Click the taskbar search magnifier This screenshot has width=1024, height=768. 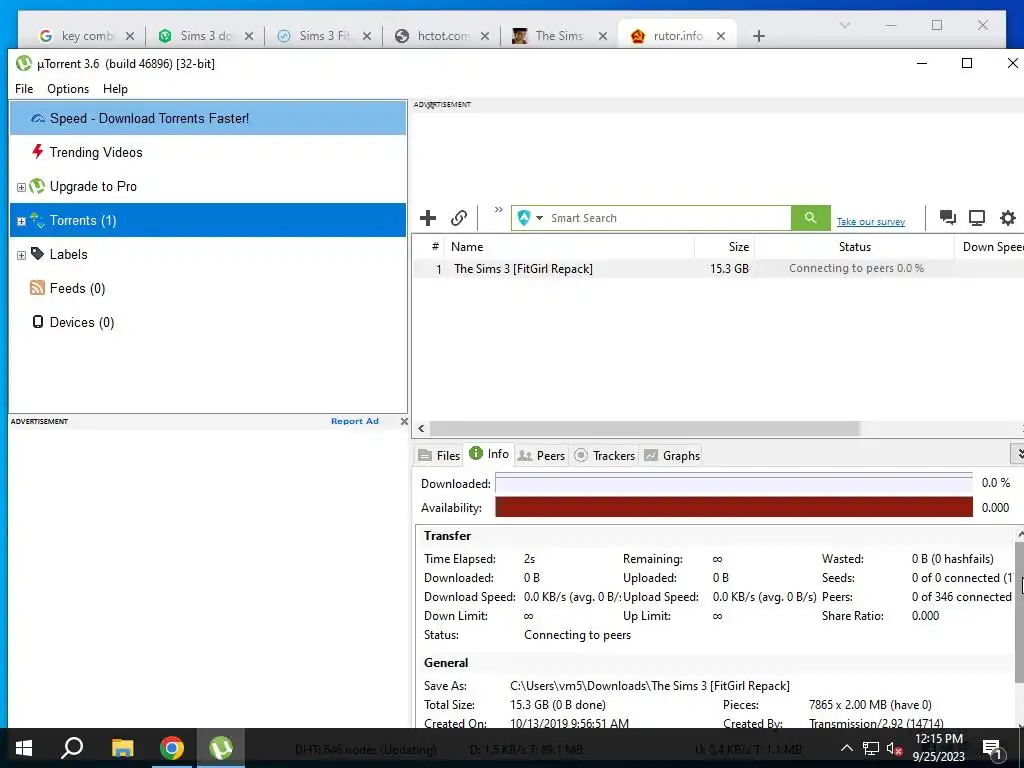tap(72, 748)
